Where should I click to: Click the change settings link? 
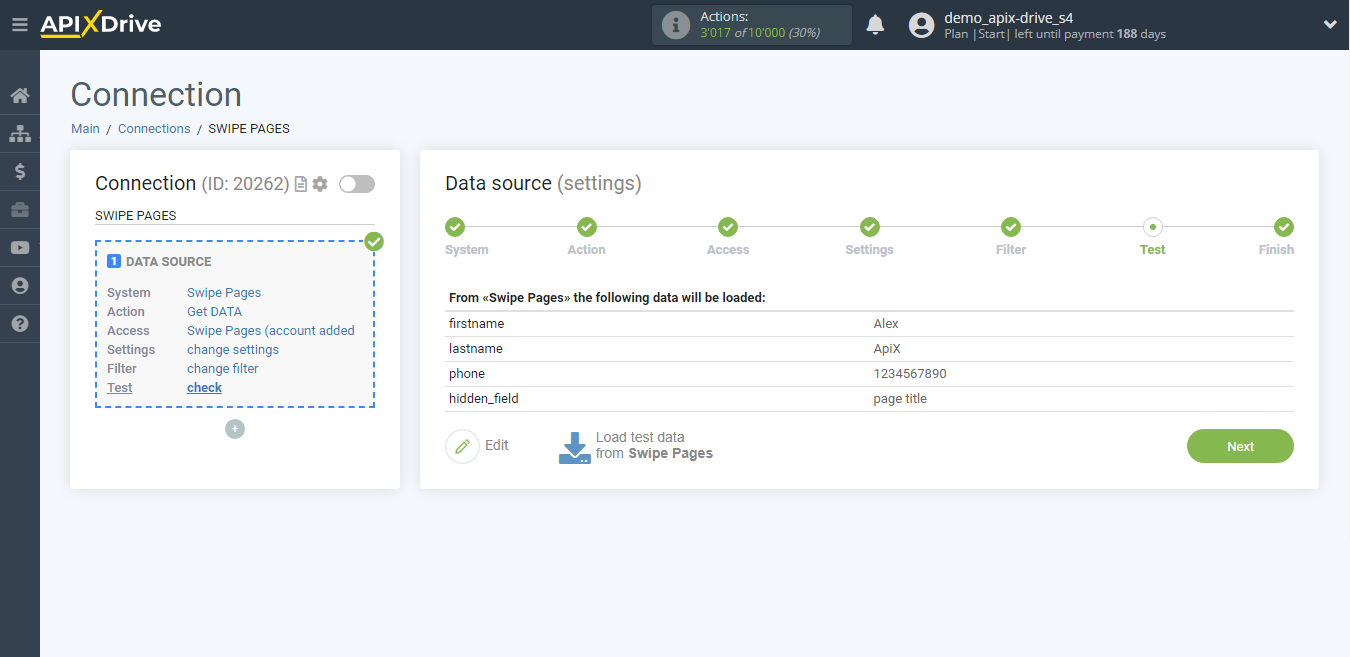(233, 350)
